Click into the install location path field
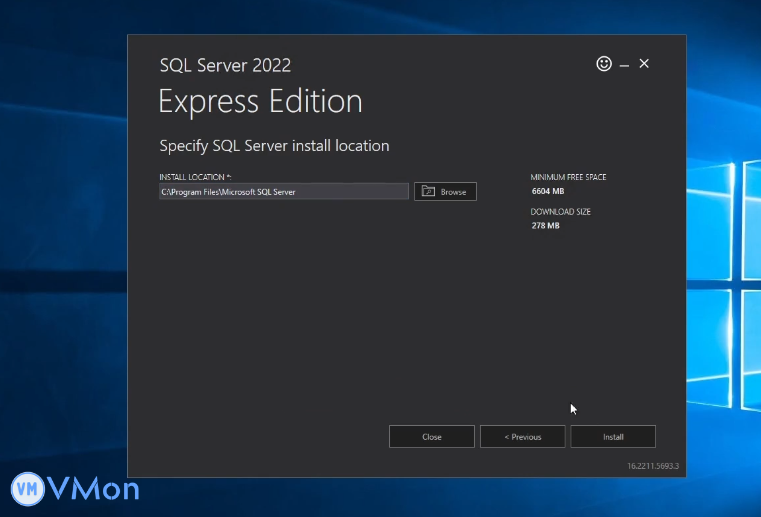This screenshot has width=761, height=517. click(284, 191)
